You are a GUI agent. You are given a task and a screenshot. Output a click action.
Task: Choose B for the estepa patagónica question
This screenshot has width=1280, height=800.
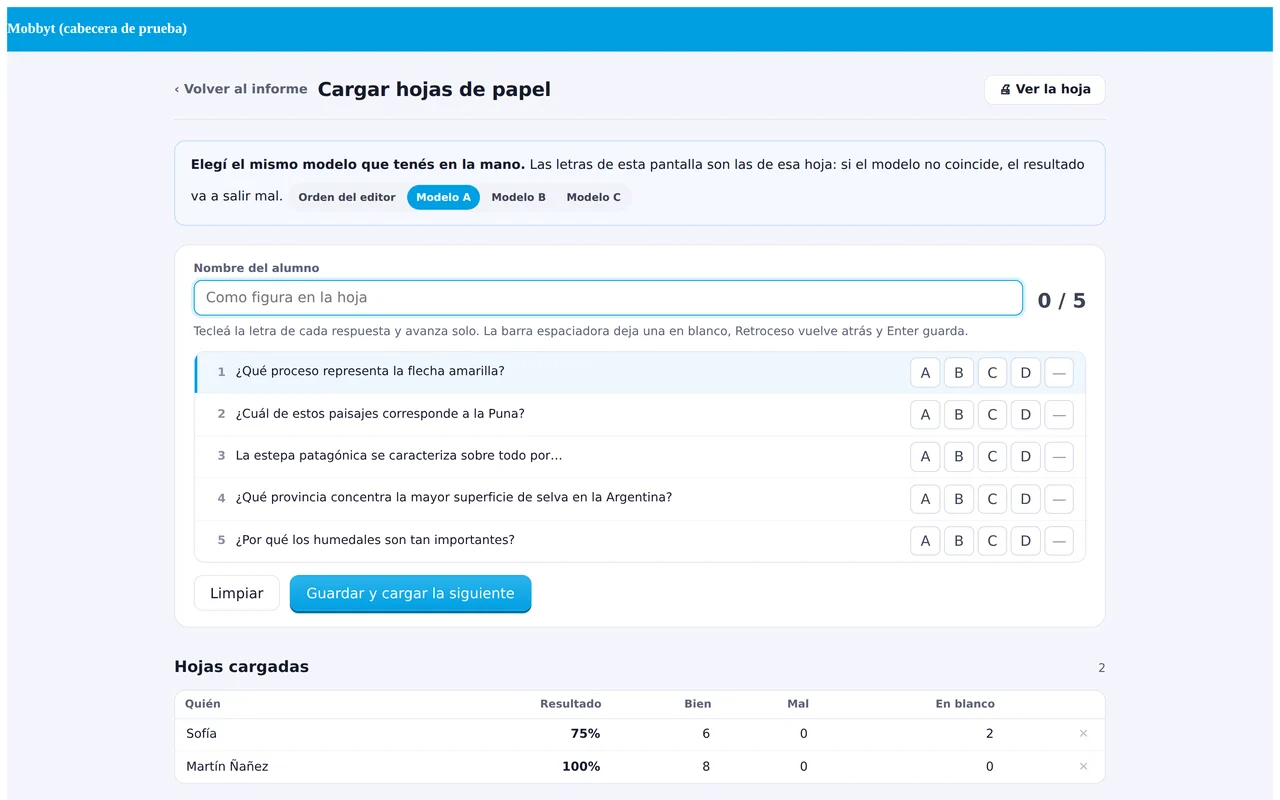(958, 457)
